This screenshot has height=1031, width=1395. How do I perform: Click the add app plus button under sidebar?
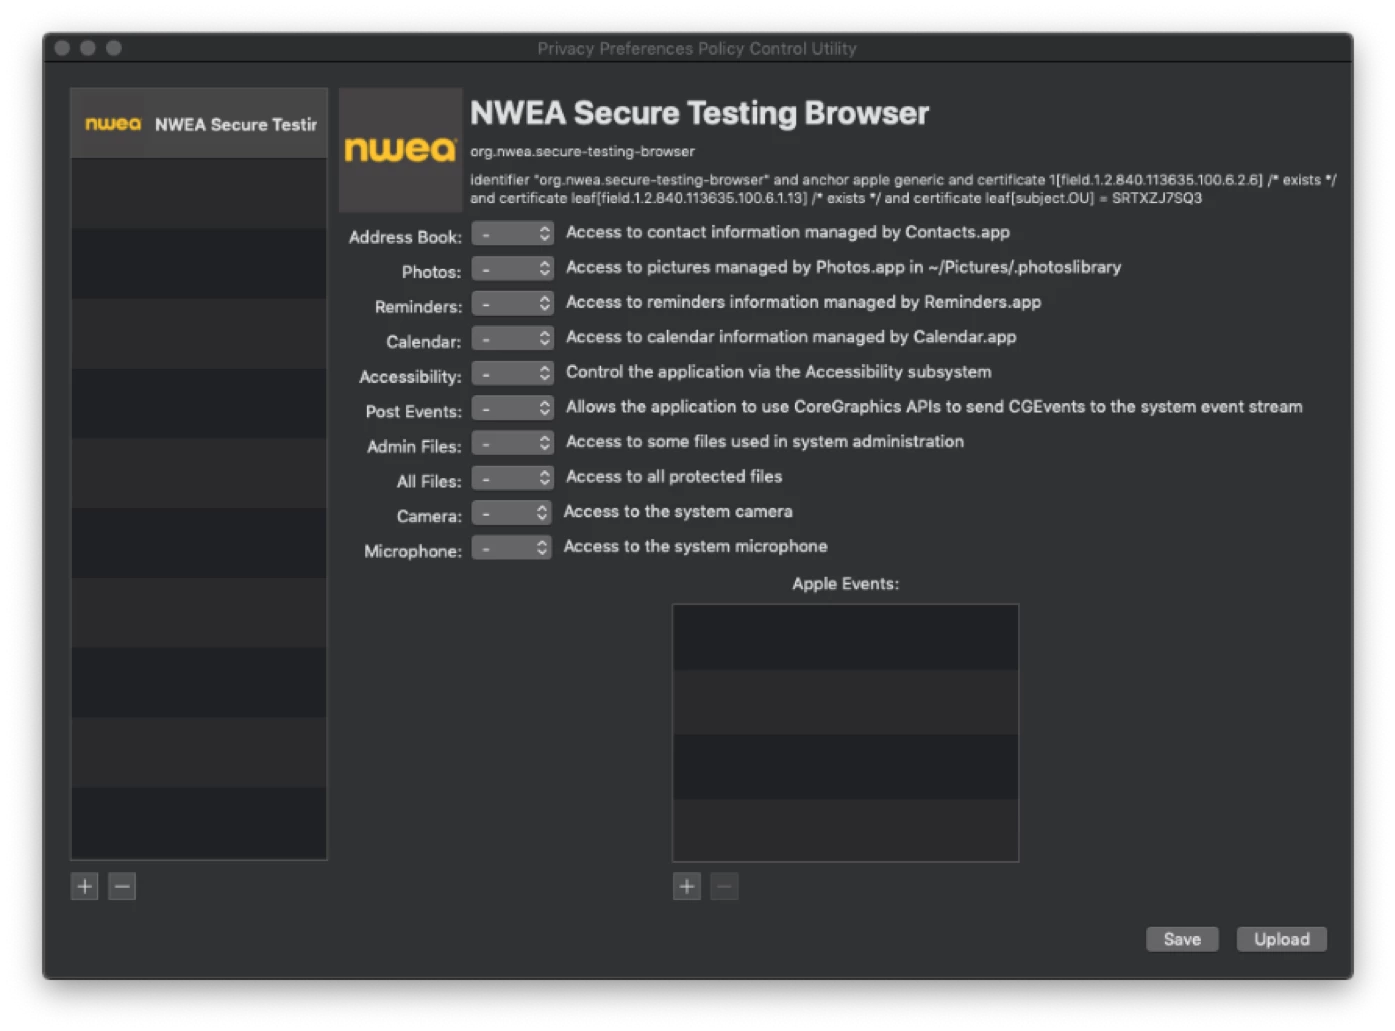pos(84,886)
